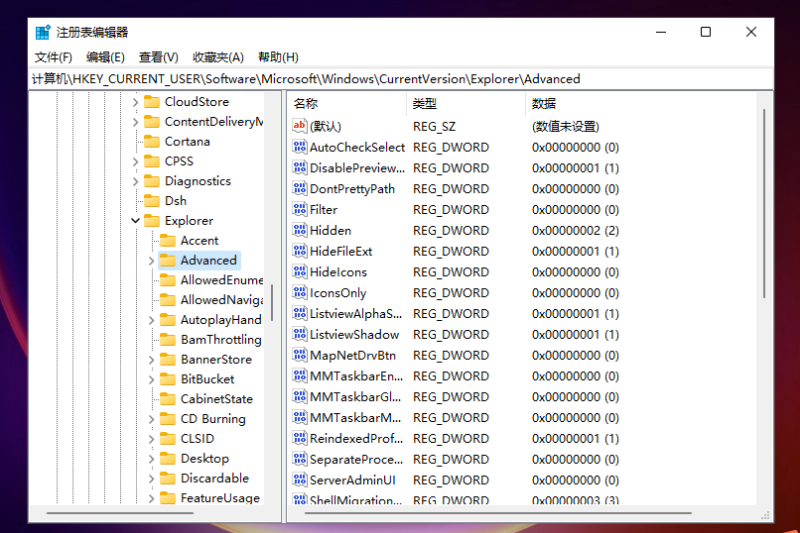Open the 编辑(E) menu

pos(105,57)
